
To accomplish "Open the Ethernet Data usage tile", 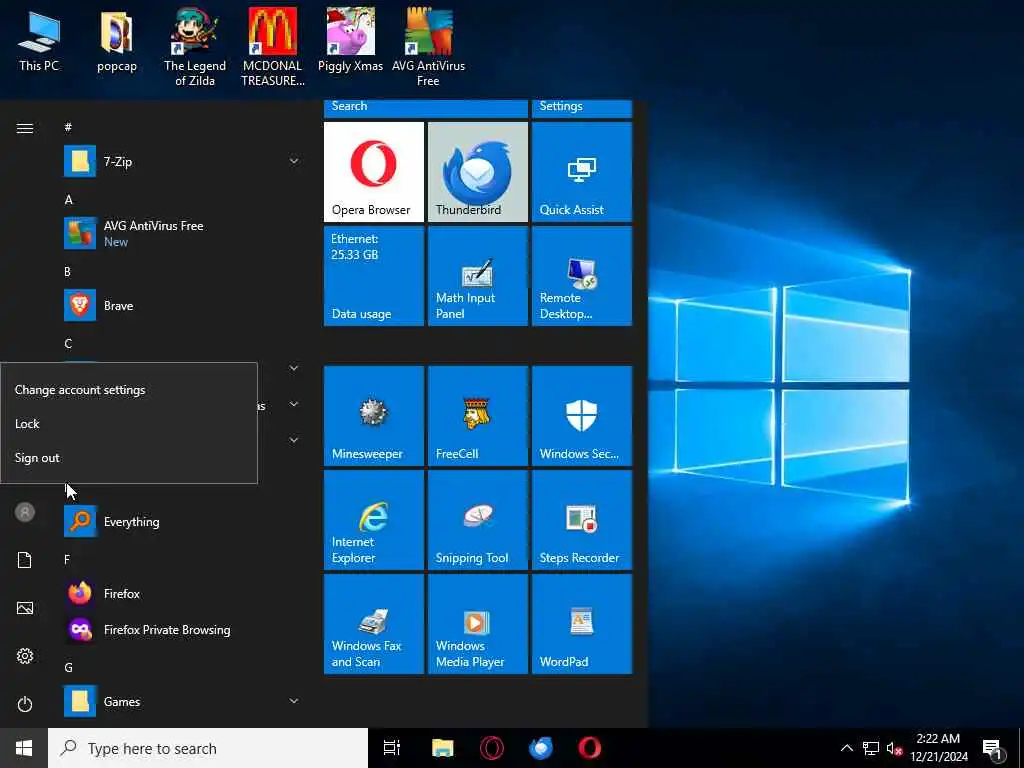I will point(374,276).
